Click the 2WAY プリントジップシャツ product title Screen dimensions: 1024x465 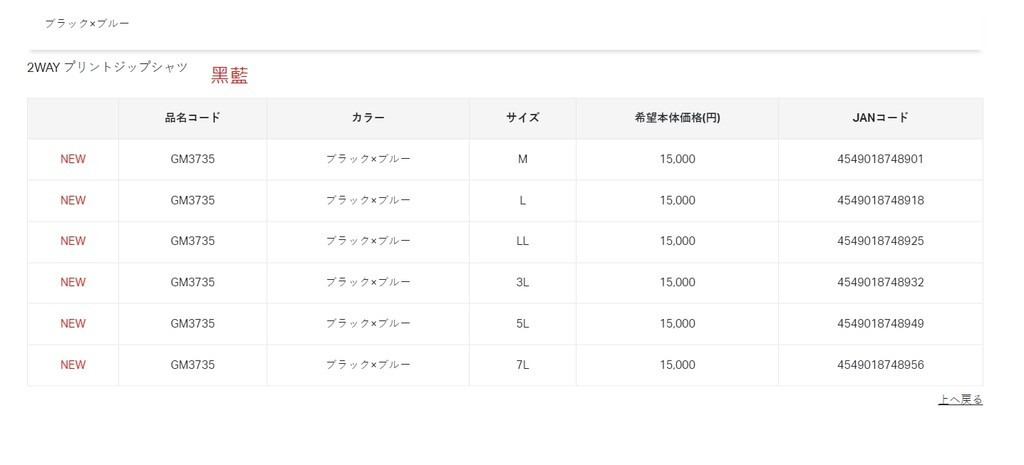pyautogui.click(x=108, y=67)
